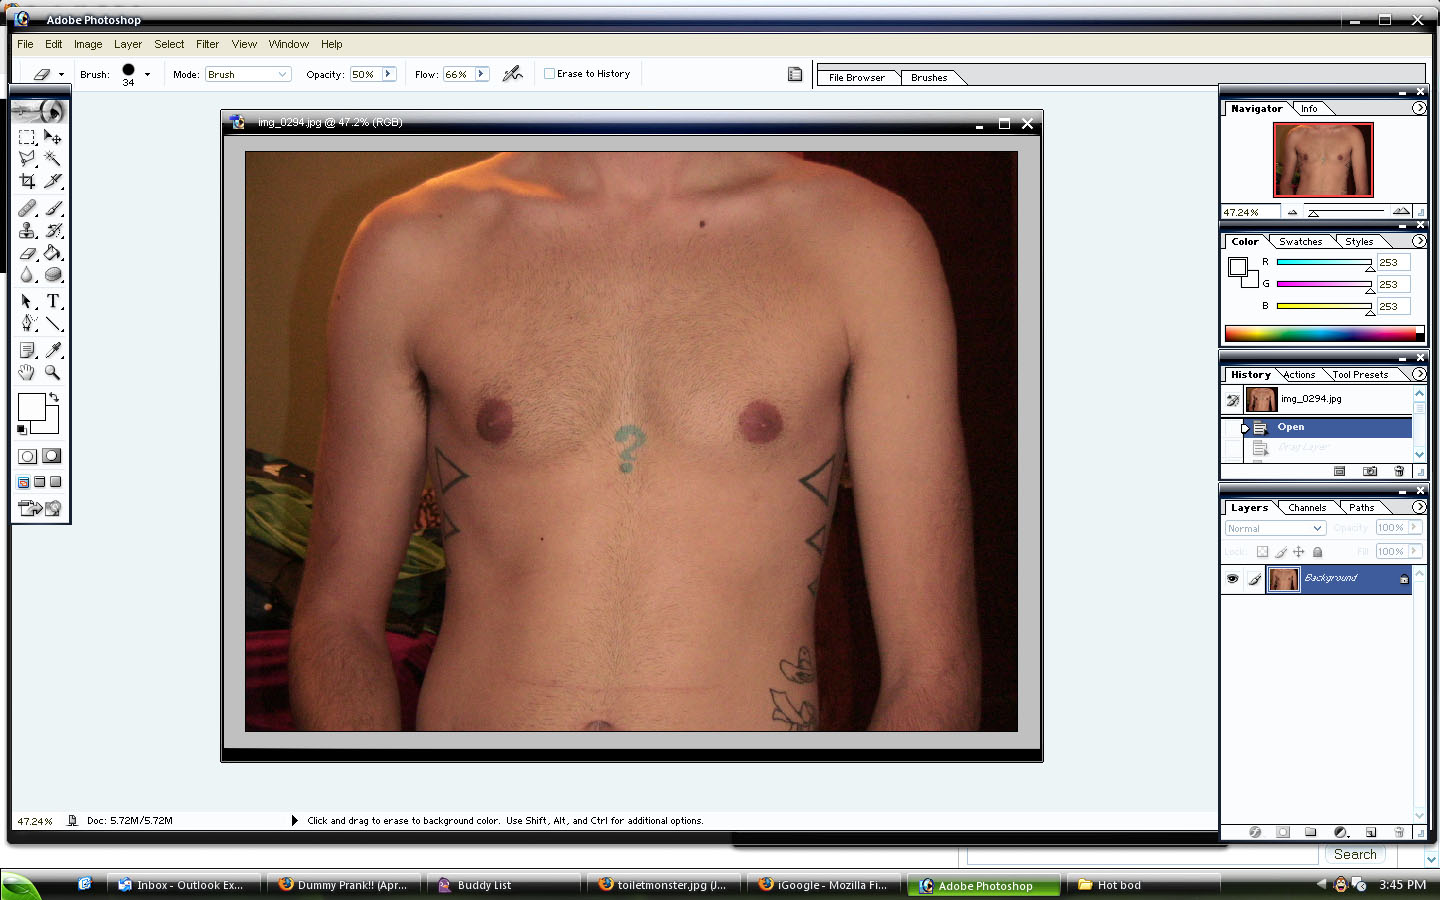
Task: Select the Path Selection arrow tool
Action: 27,301
